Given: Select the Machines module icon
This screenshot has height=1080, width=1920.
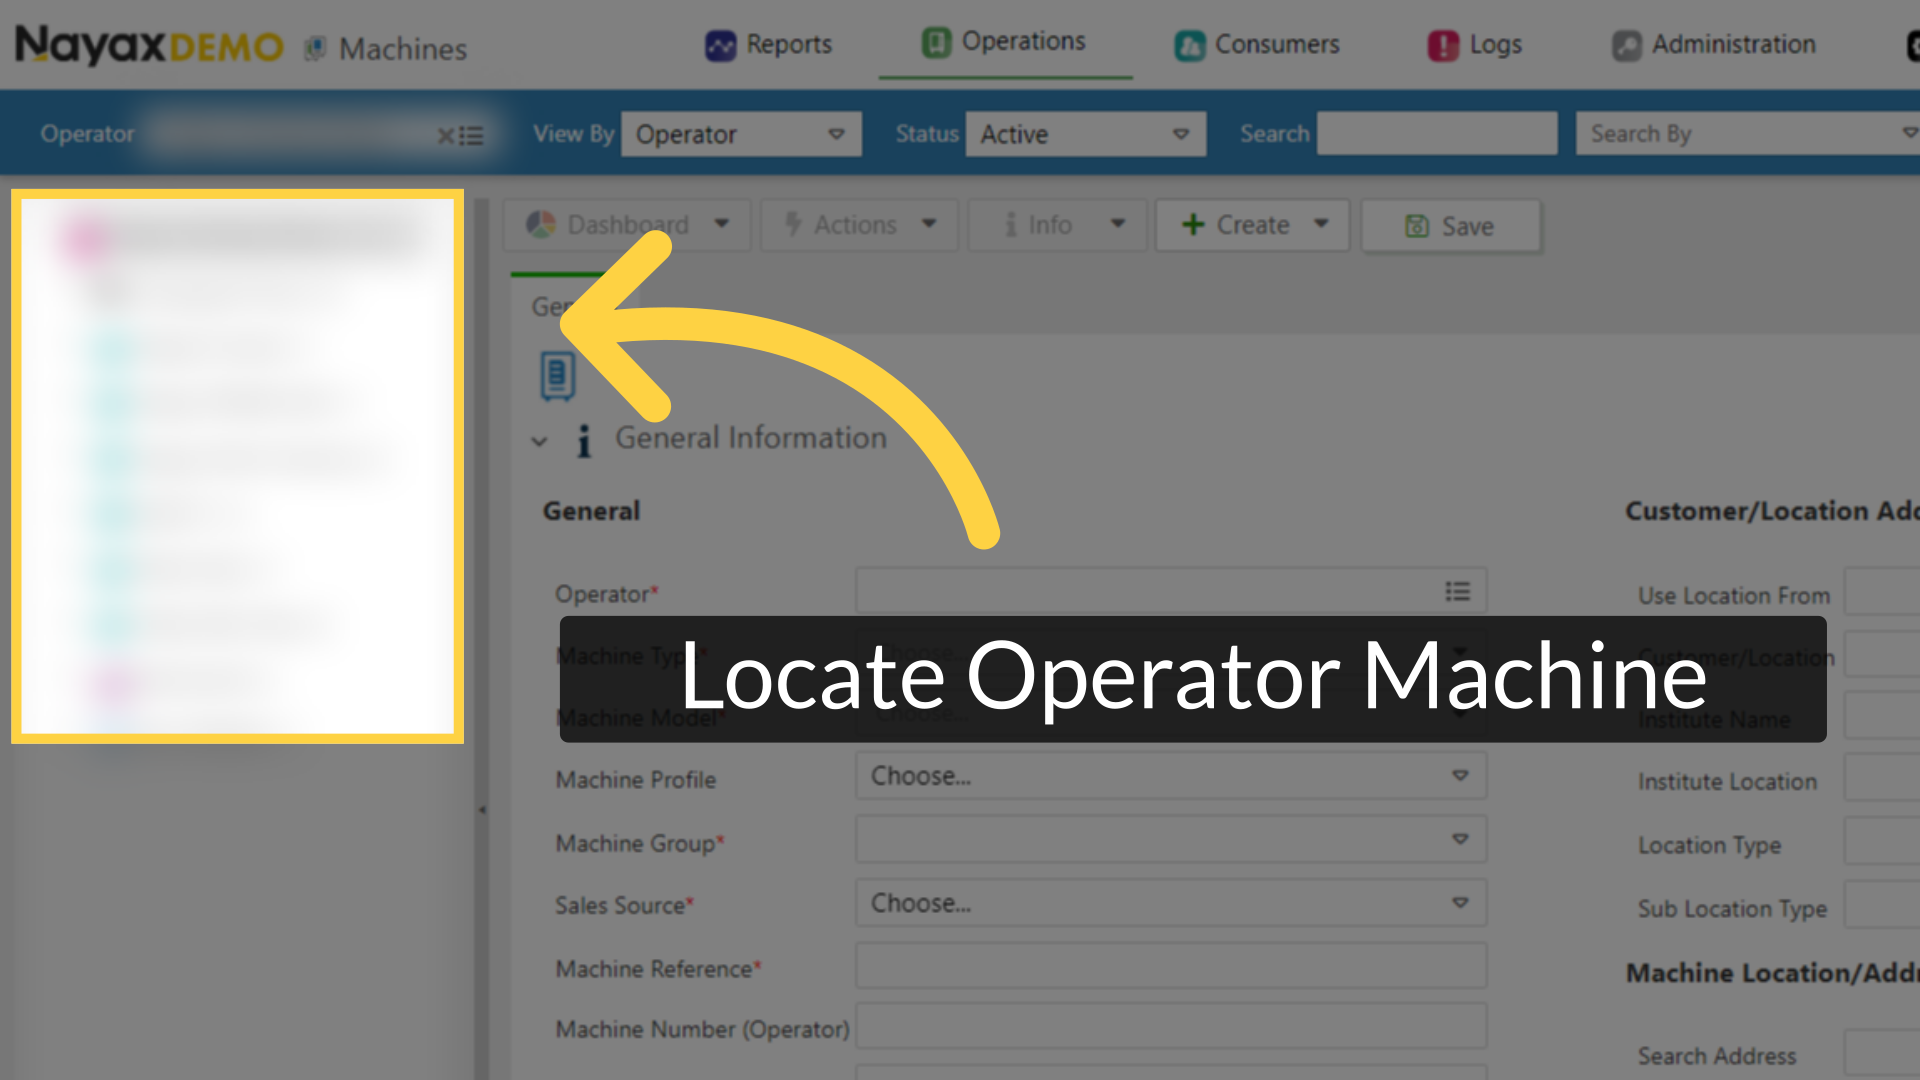Looking at the screenshot, I should (x=317, y=47).
